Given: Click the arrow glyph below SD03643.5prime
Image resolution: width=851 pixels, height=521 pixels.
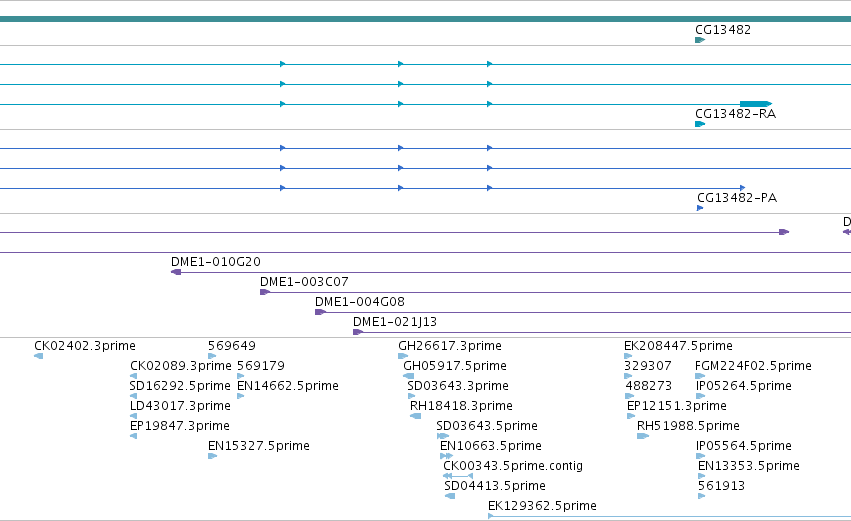Looking at the screenshot, I should [443, 436].
